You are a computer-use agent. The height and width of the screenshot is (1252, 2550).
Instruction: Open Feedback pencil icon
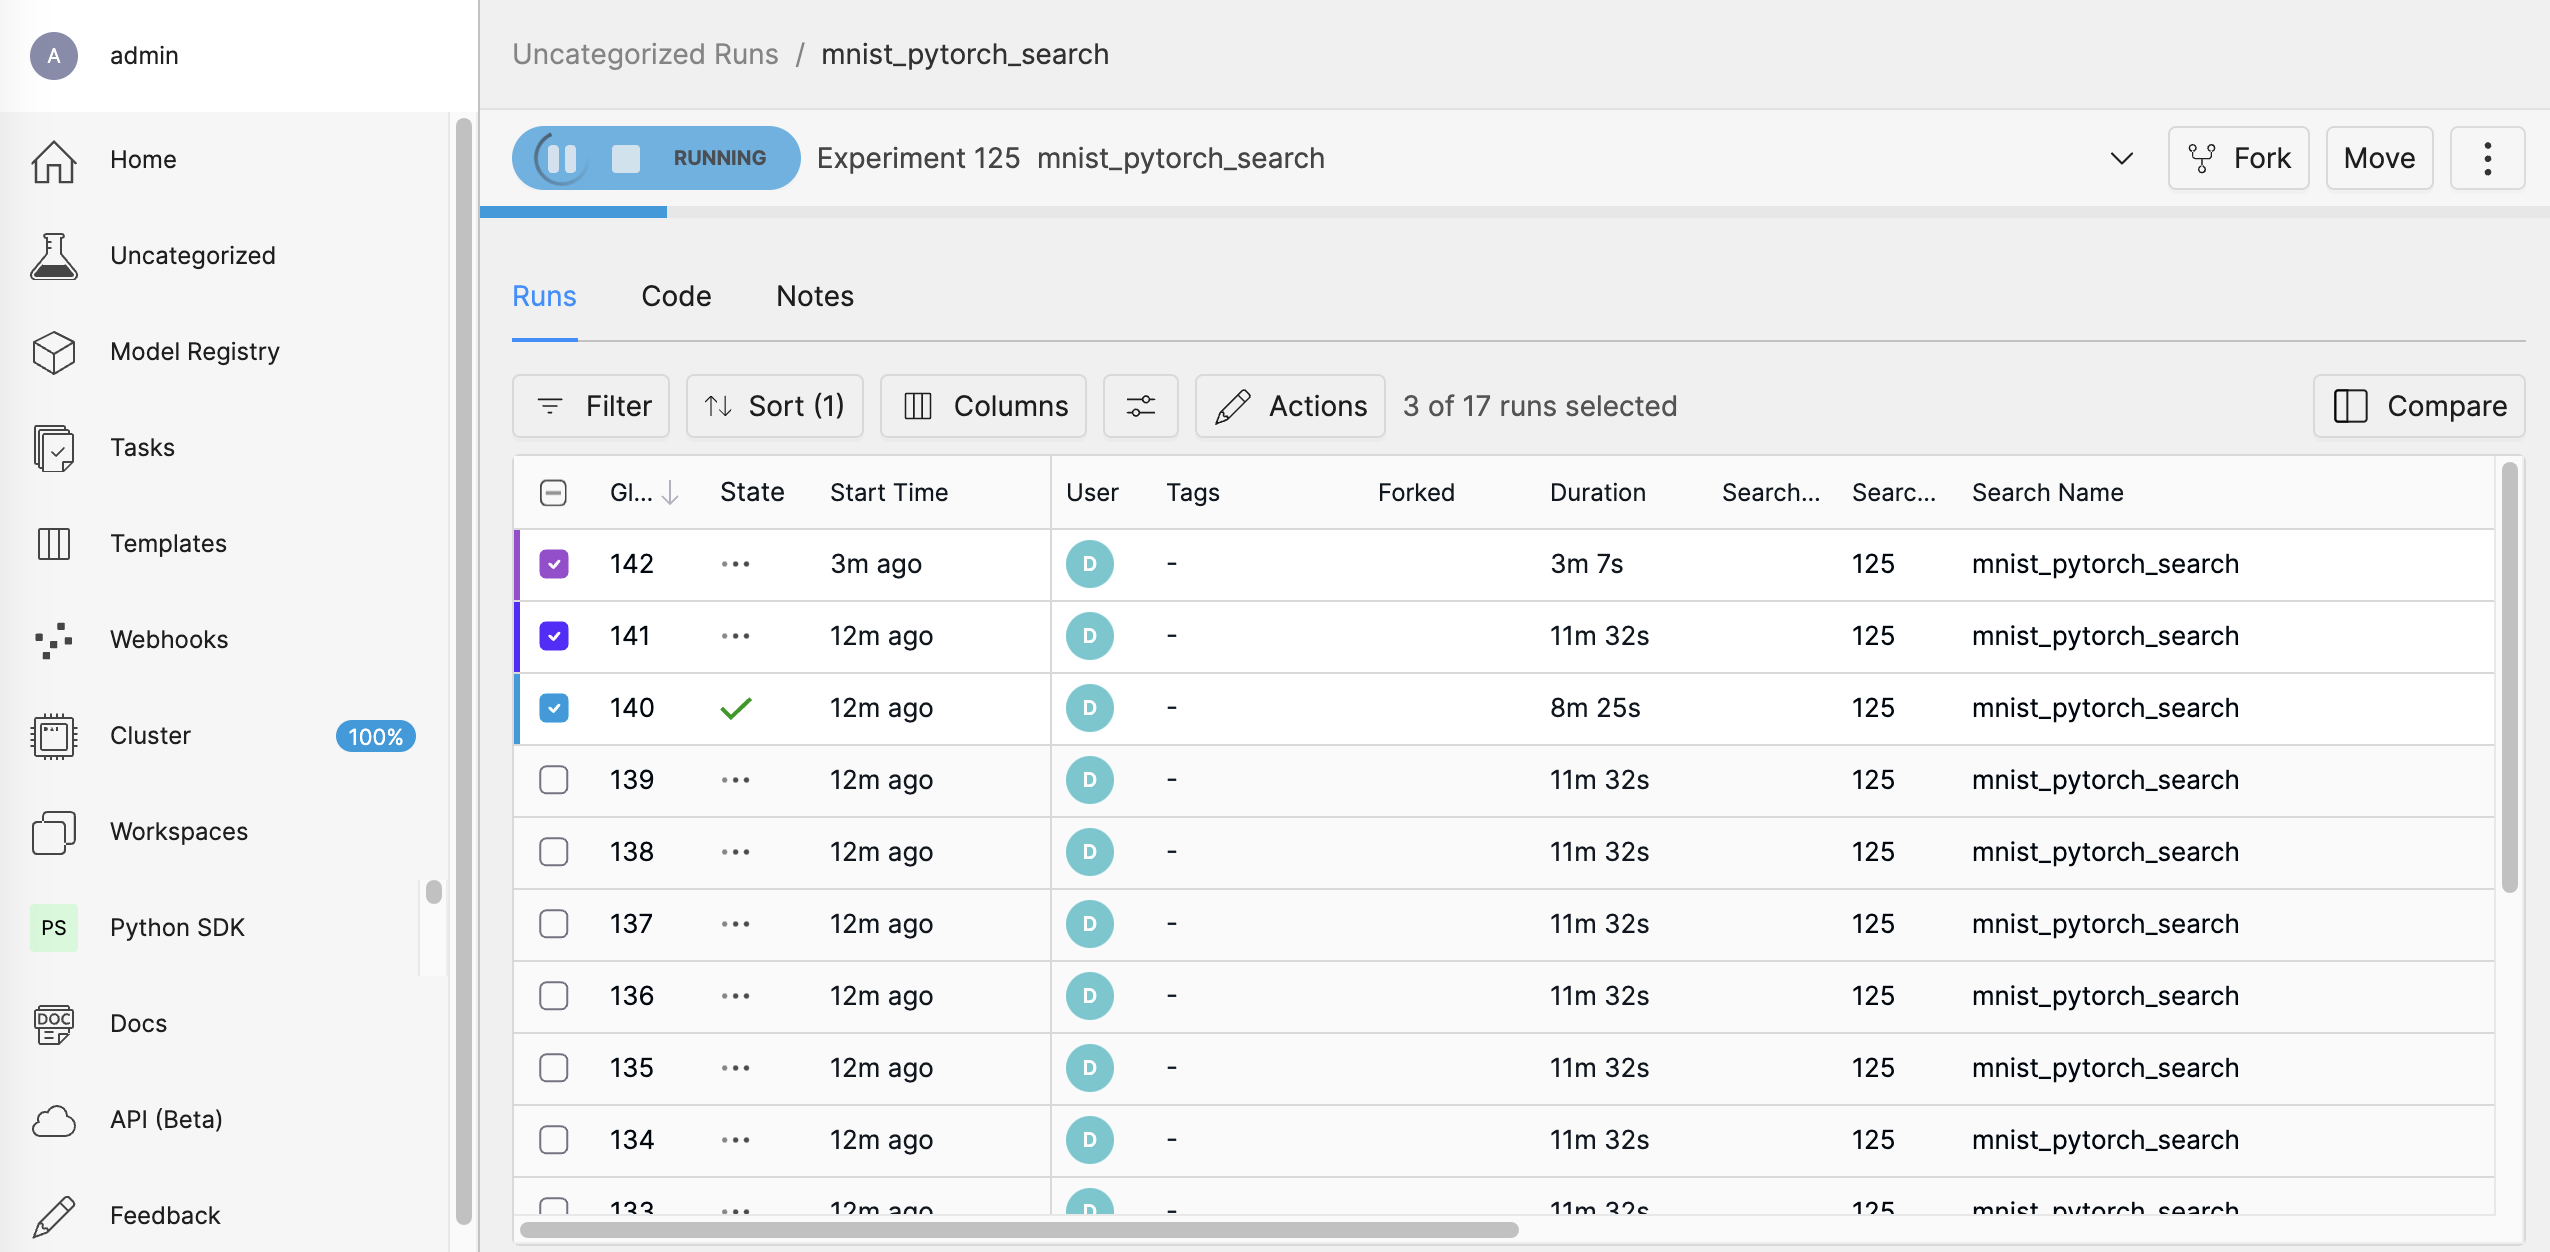click(54, 1216)
